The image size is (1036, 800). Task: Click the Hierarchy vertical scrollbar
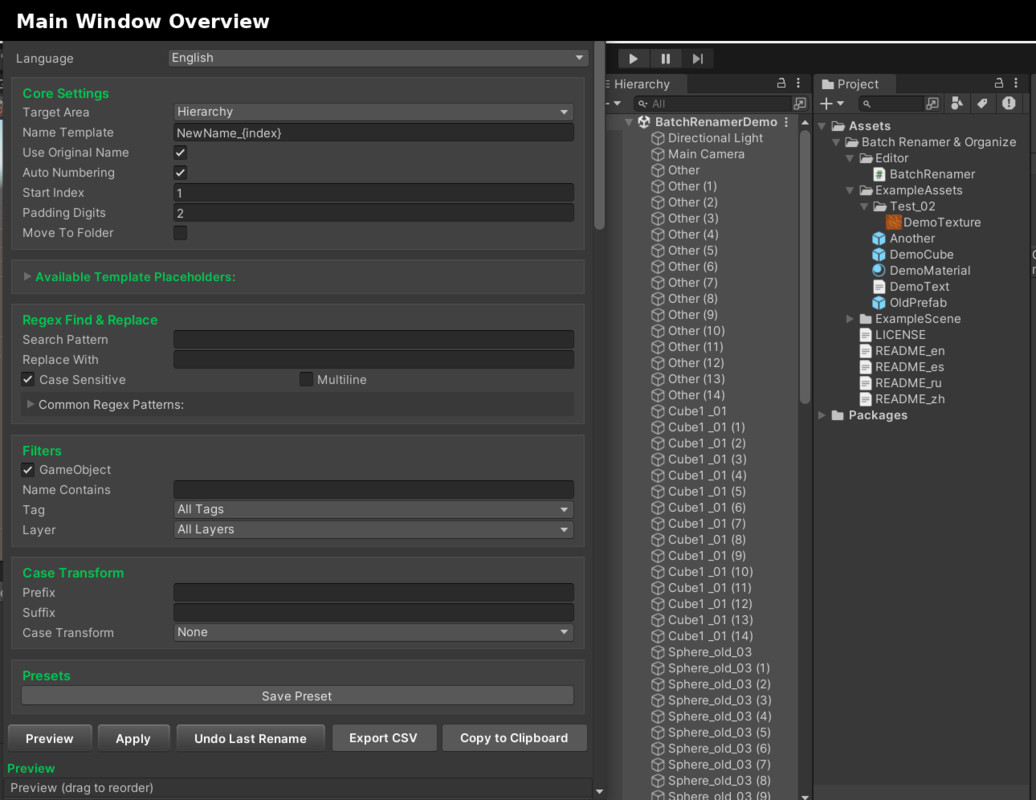click(x=805, y=267)
